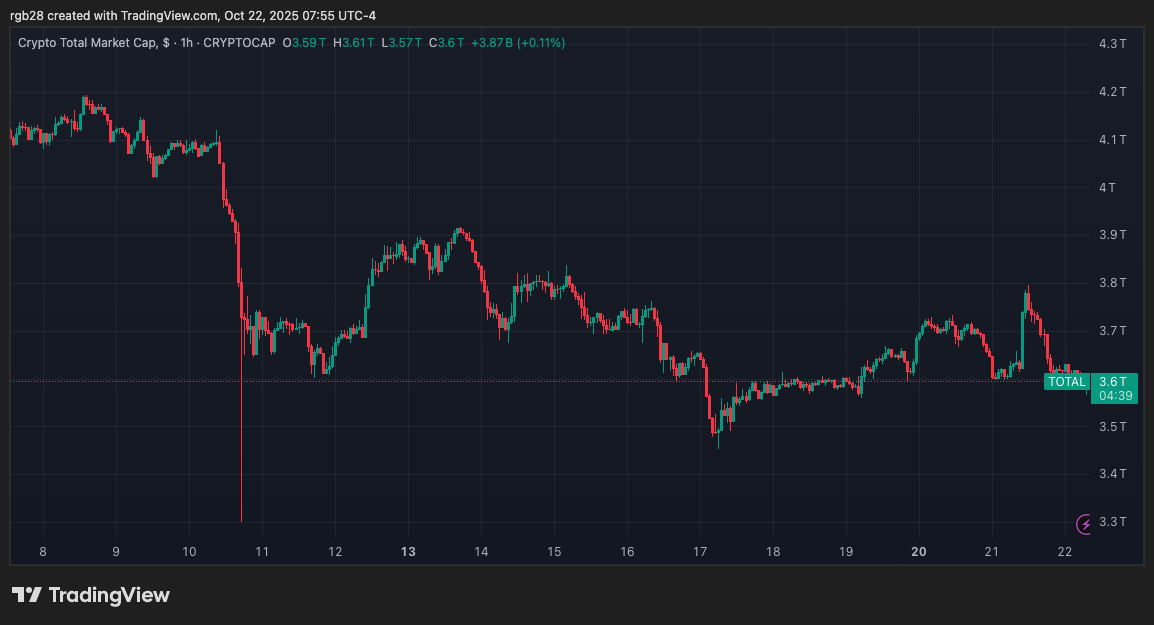Click the purple lightning bolt icon
This screenshot has height=625, width=1154.
coord(1084,524)
